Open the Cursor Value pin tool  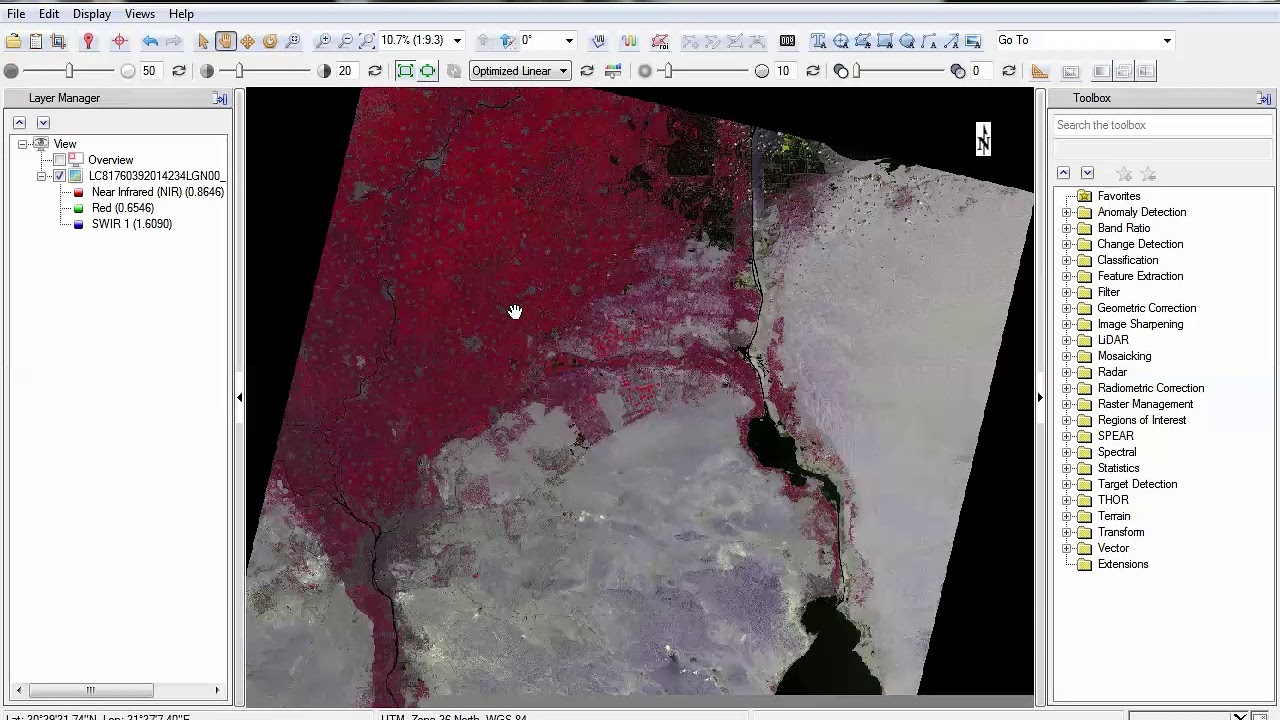(88, 41)
